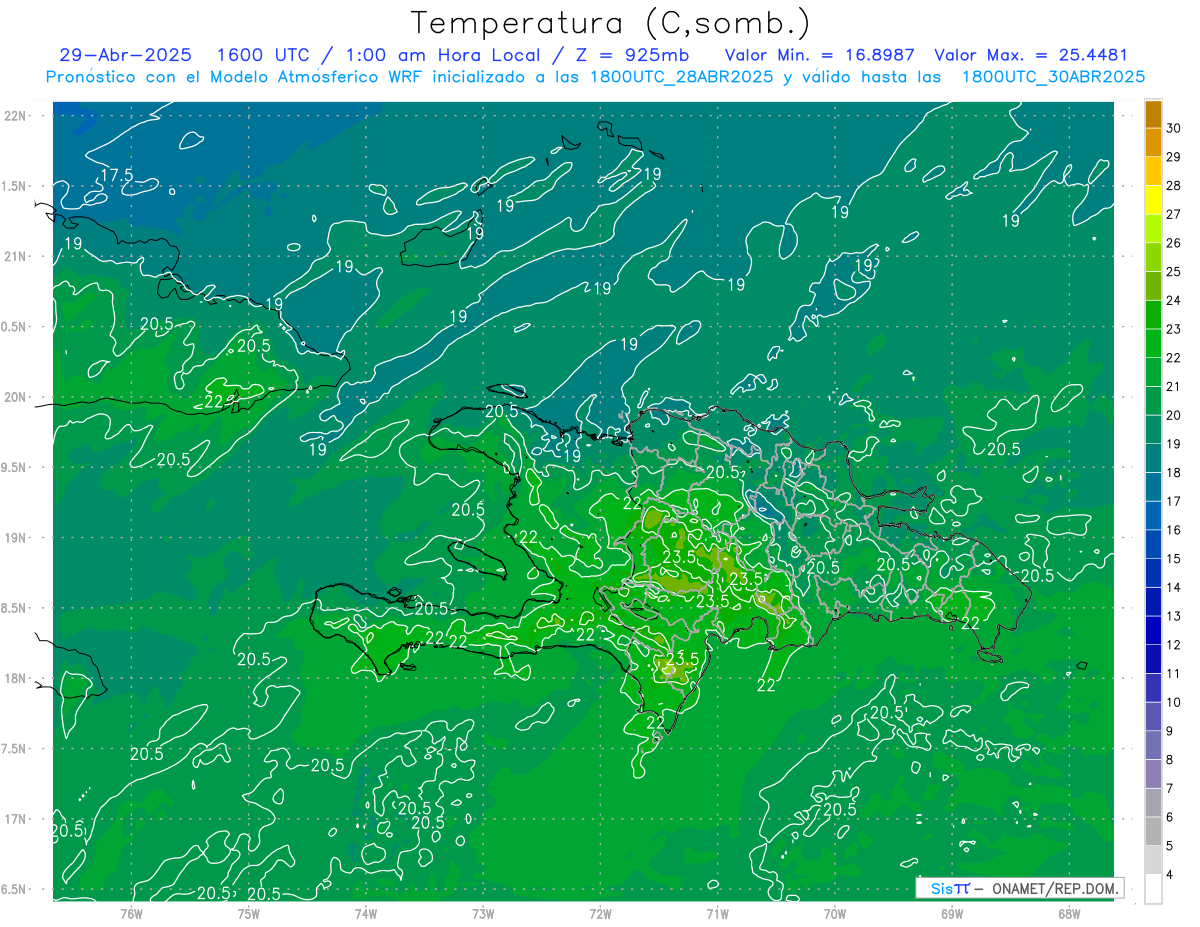This screenshot has height=927, width=1200.
Task: Click the 69W longitude axis label
Action: point(952,912)
